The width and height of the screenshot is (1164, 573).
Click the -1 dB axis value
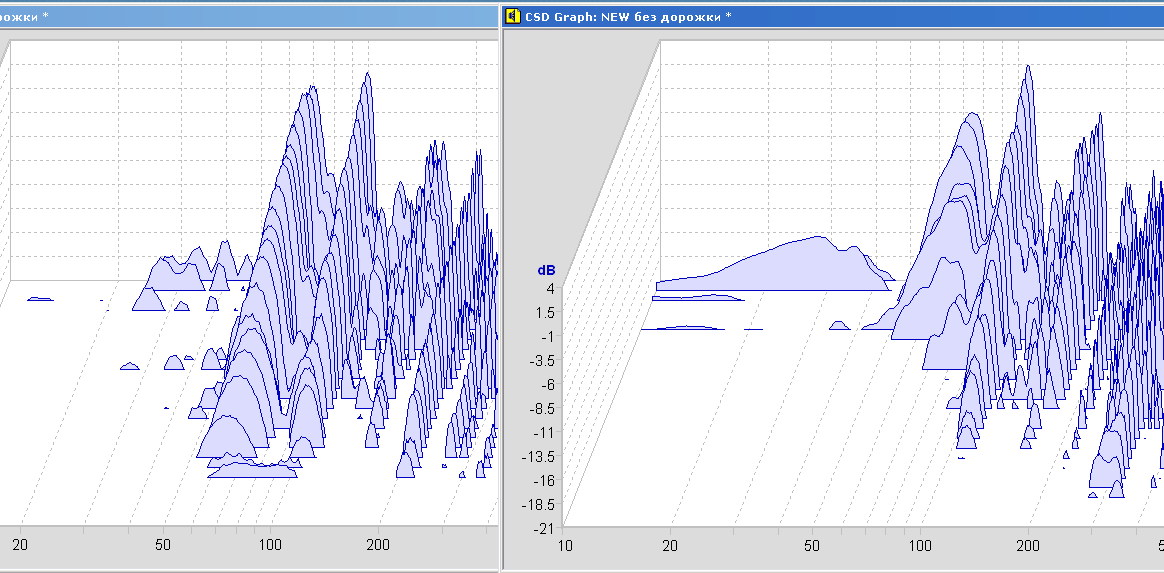(x=548, y=336)
